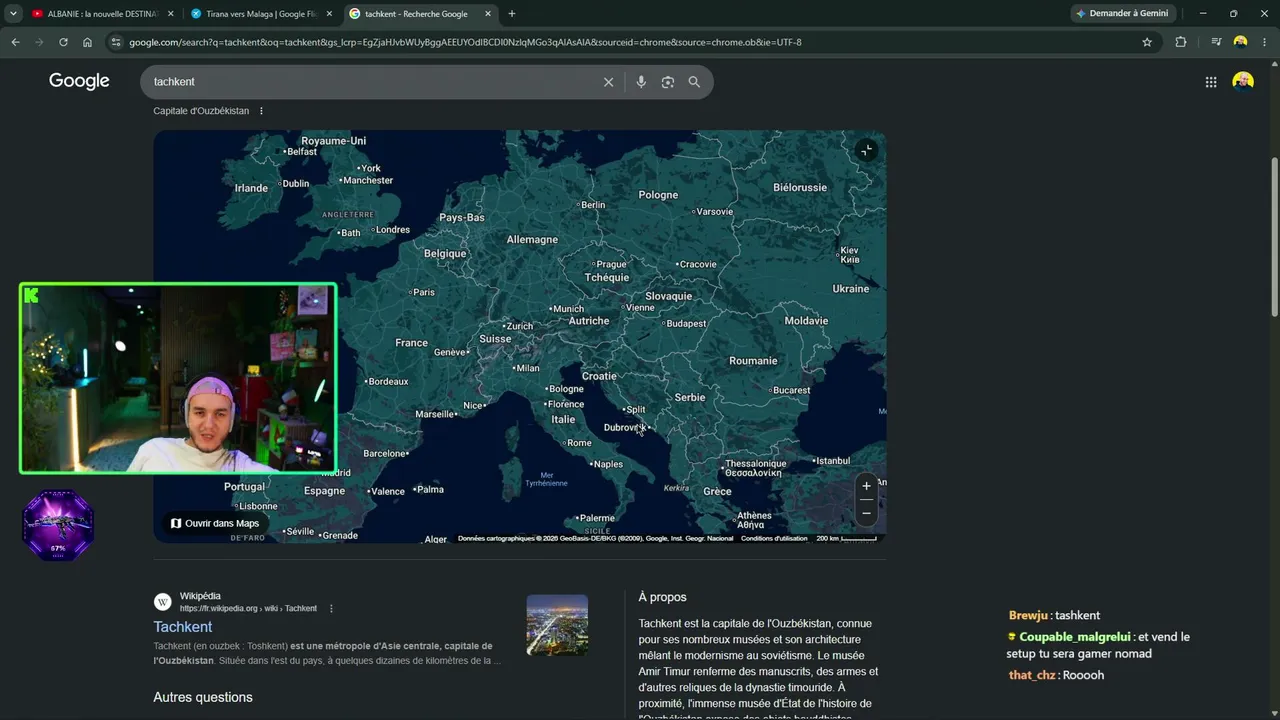This screenshot has height=720, width=1280.
Task: Open the Chrome extensions menu
Action: click(x=1181, y=42)
